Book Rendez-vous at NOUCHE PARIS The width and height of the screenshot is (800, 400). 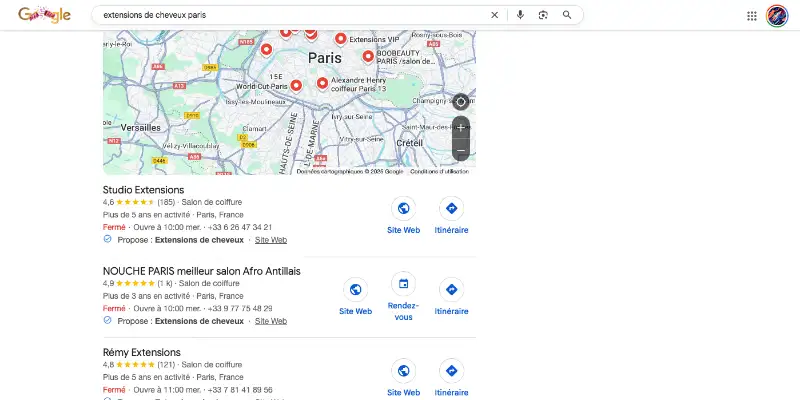point(403,297)
